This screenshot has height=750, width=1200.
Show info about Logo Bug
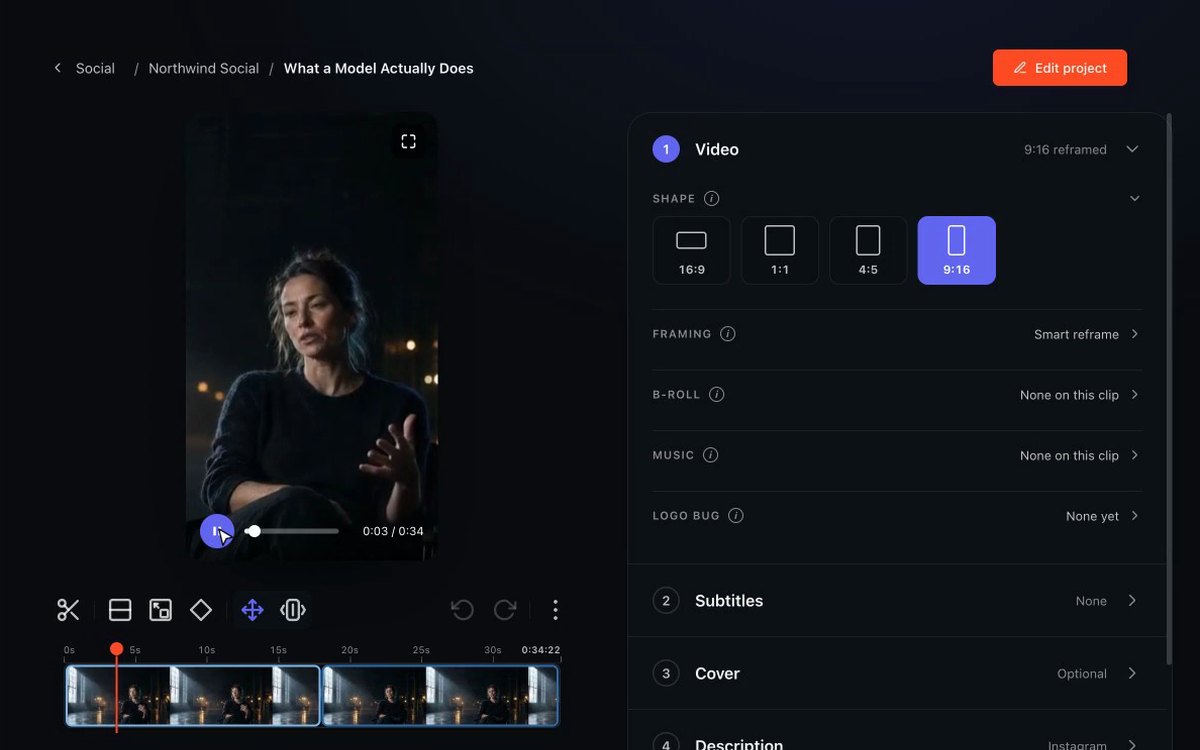(x=736, y=516)
